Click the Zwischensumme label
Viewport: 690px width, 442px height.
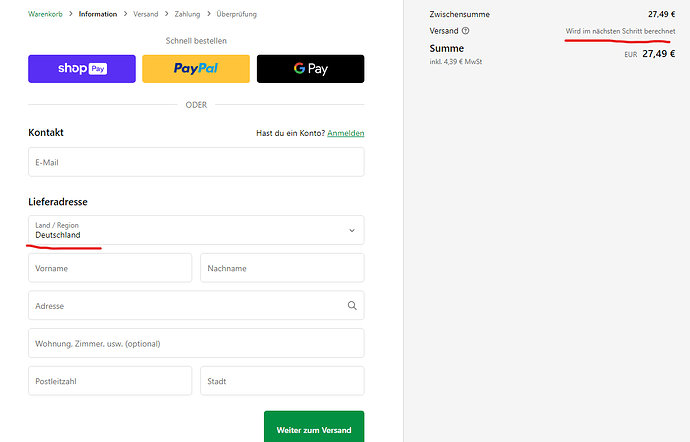[459, 14]
